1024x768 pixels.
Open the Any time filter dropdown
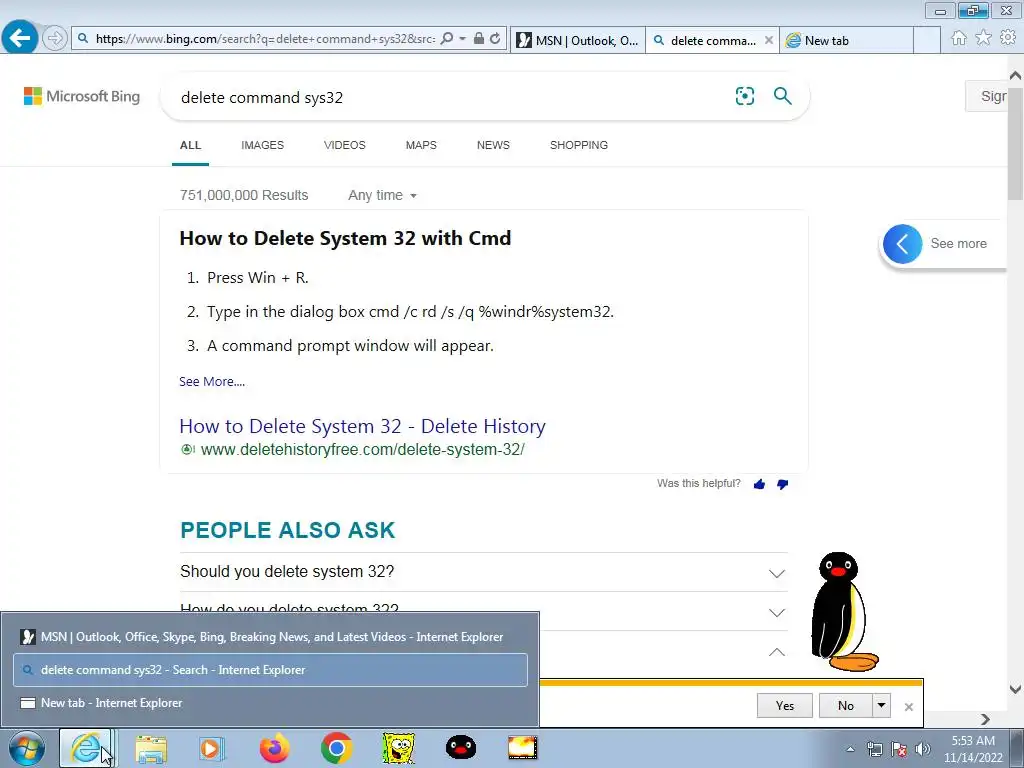382,195
